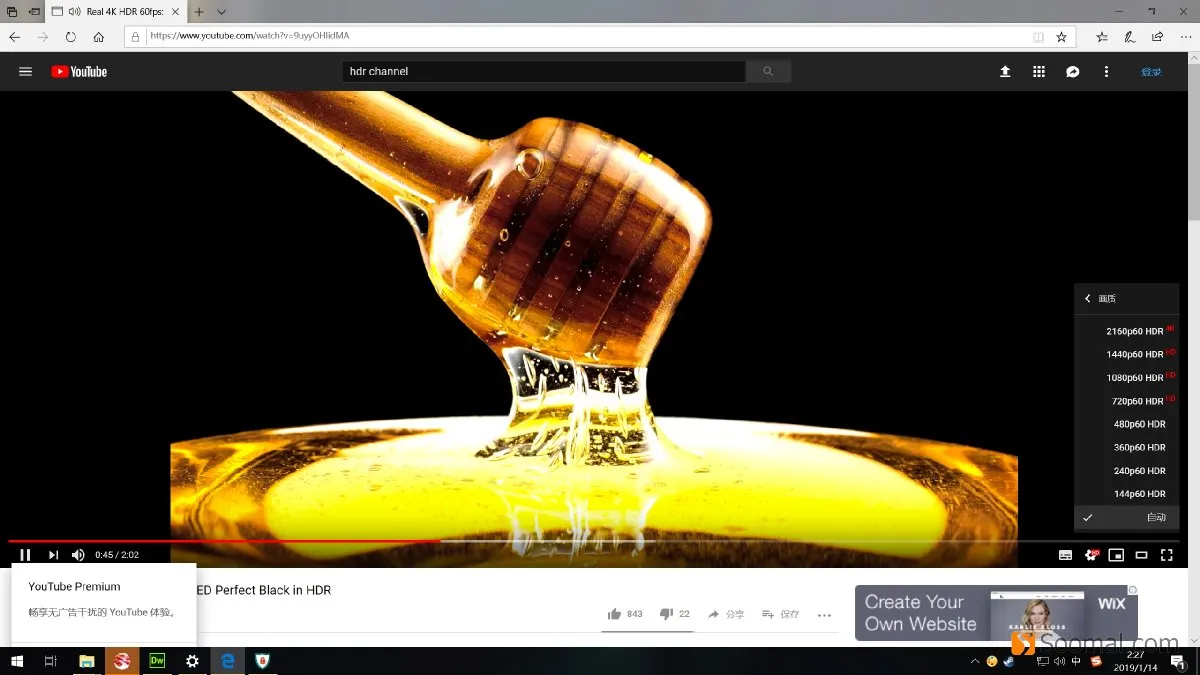Image resolution: width=1200 pixels, height=675 pixels.
Task: Click the YouTube upload video icon
Action: point(1005,72)
